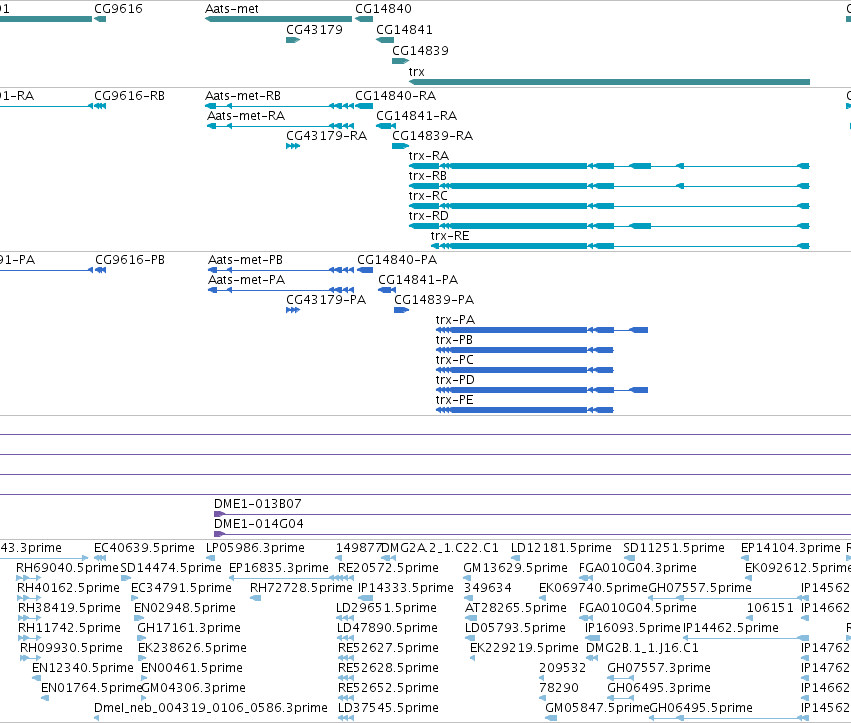Click the LP05986.3prime EST label
851x723 pixels.
255,548
